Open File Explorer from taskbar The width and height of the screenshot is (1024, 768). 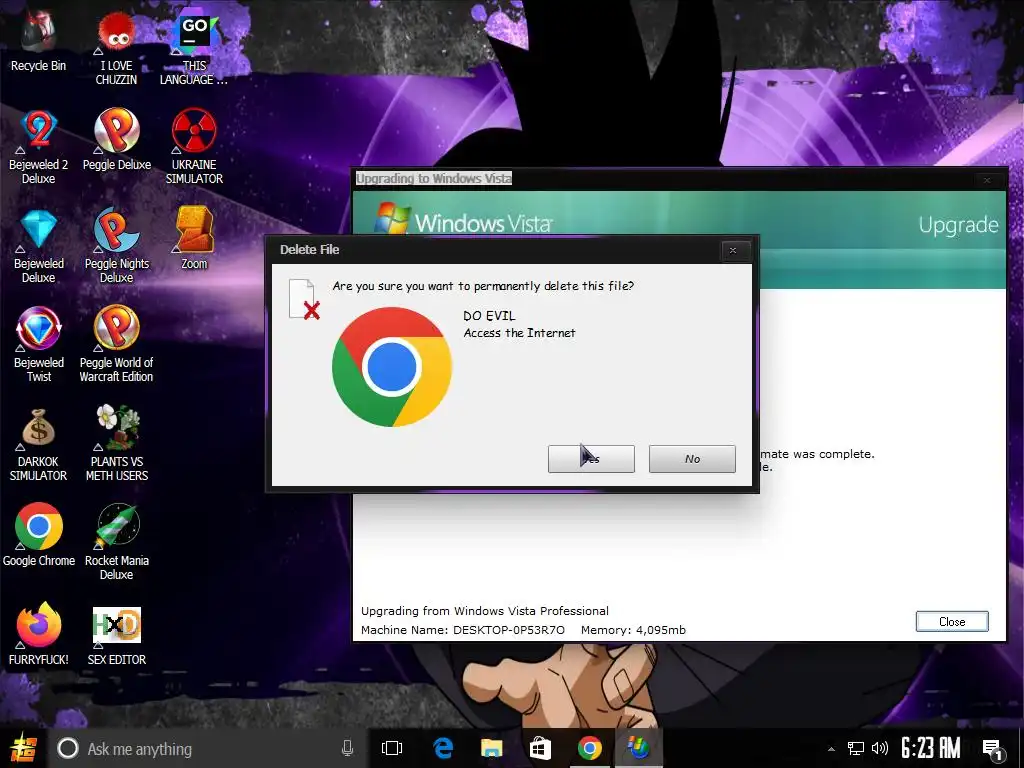pyautogui.click(x=492, y=748)
